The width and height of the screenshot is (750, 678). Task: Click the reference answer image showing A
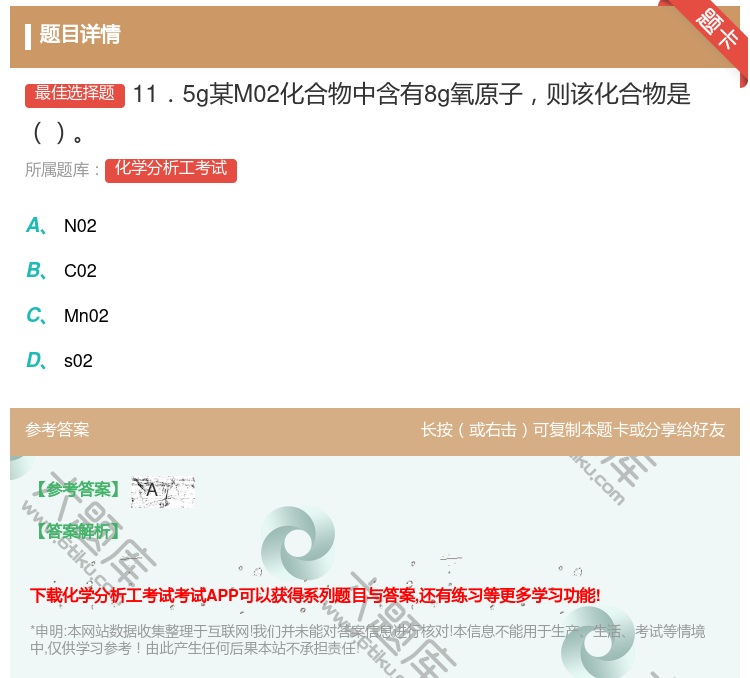tap(163, 491)
